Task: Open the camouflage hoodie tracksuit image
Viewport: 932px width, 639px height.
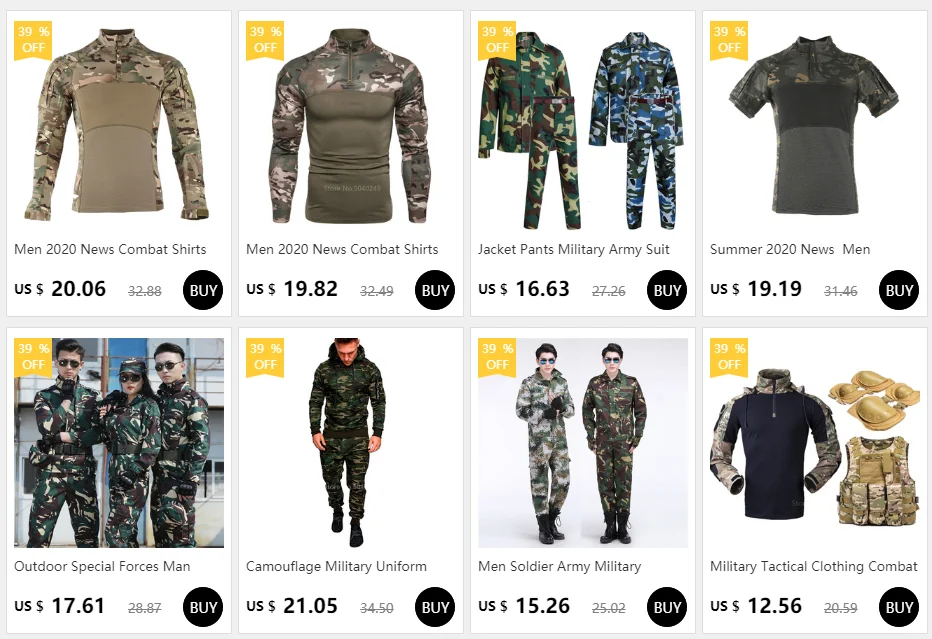Action: (351, 443)
